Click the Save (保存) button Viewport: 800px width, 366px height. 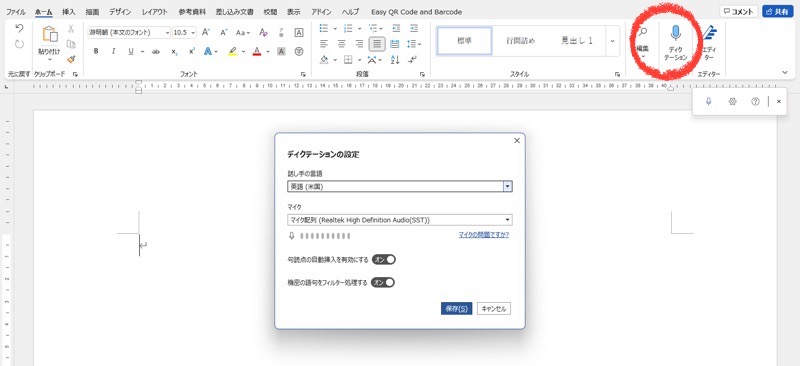456,308
